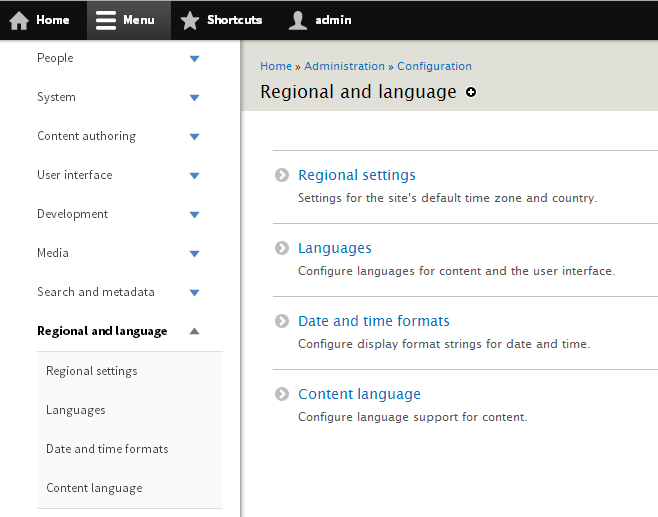This screenshot has width=658, height=517.
Task: Click arrow icon beside Date and time formats
Action: click(x=282, y=321)
